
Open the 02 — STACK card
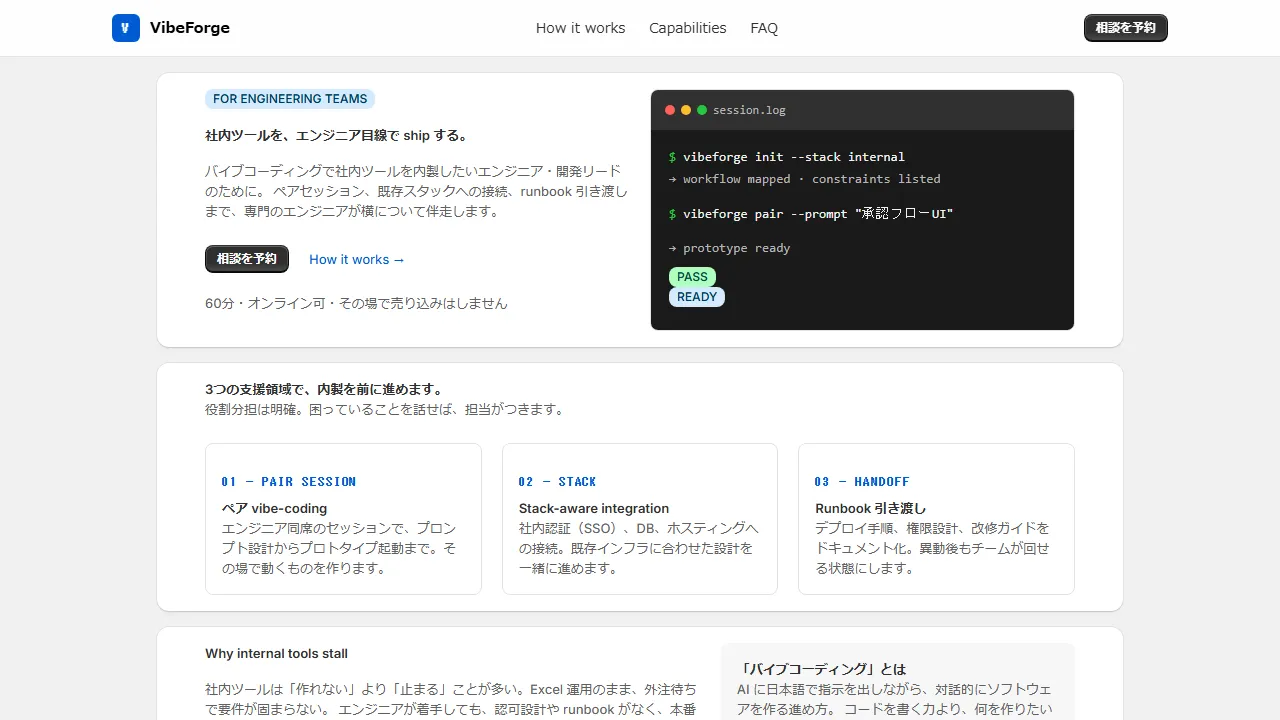click(640, 519)
